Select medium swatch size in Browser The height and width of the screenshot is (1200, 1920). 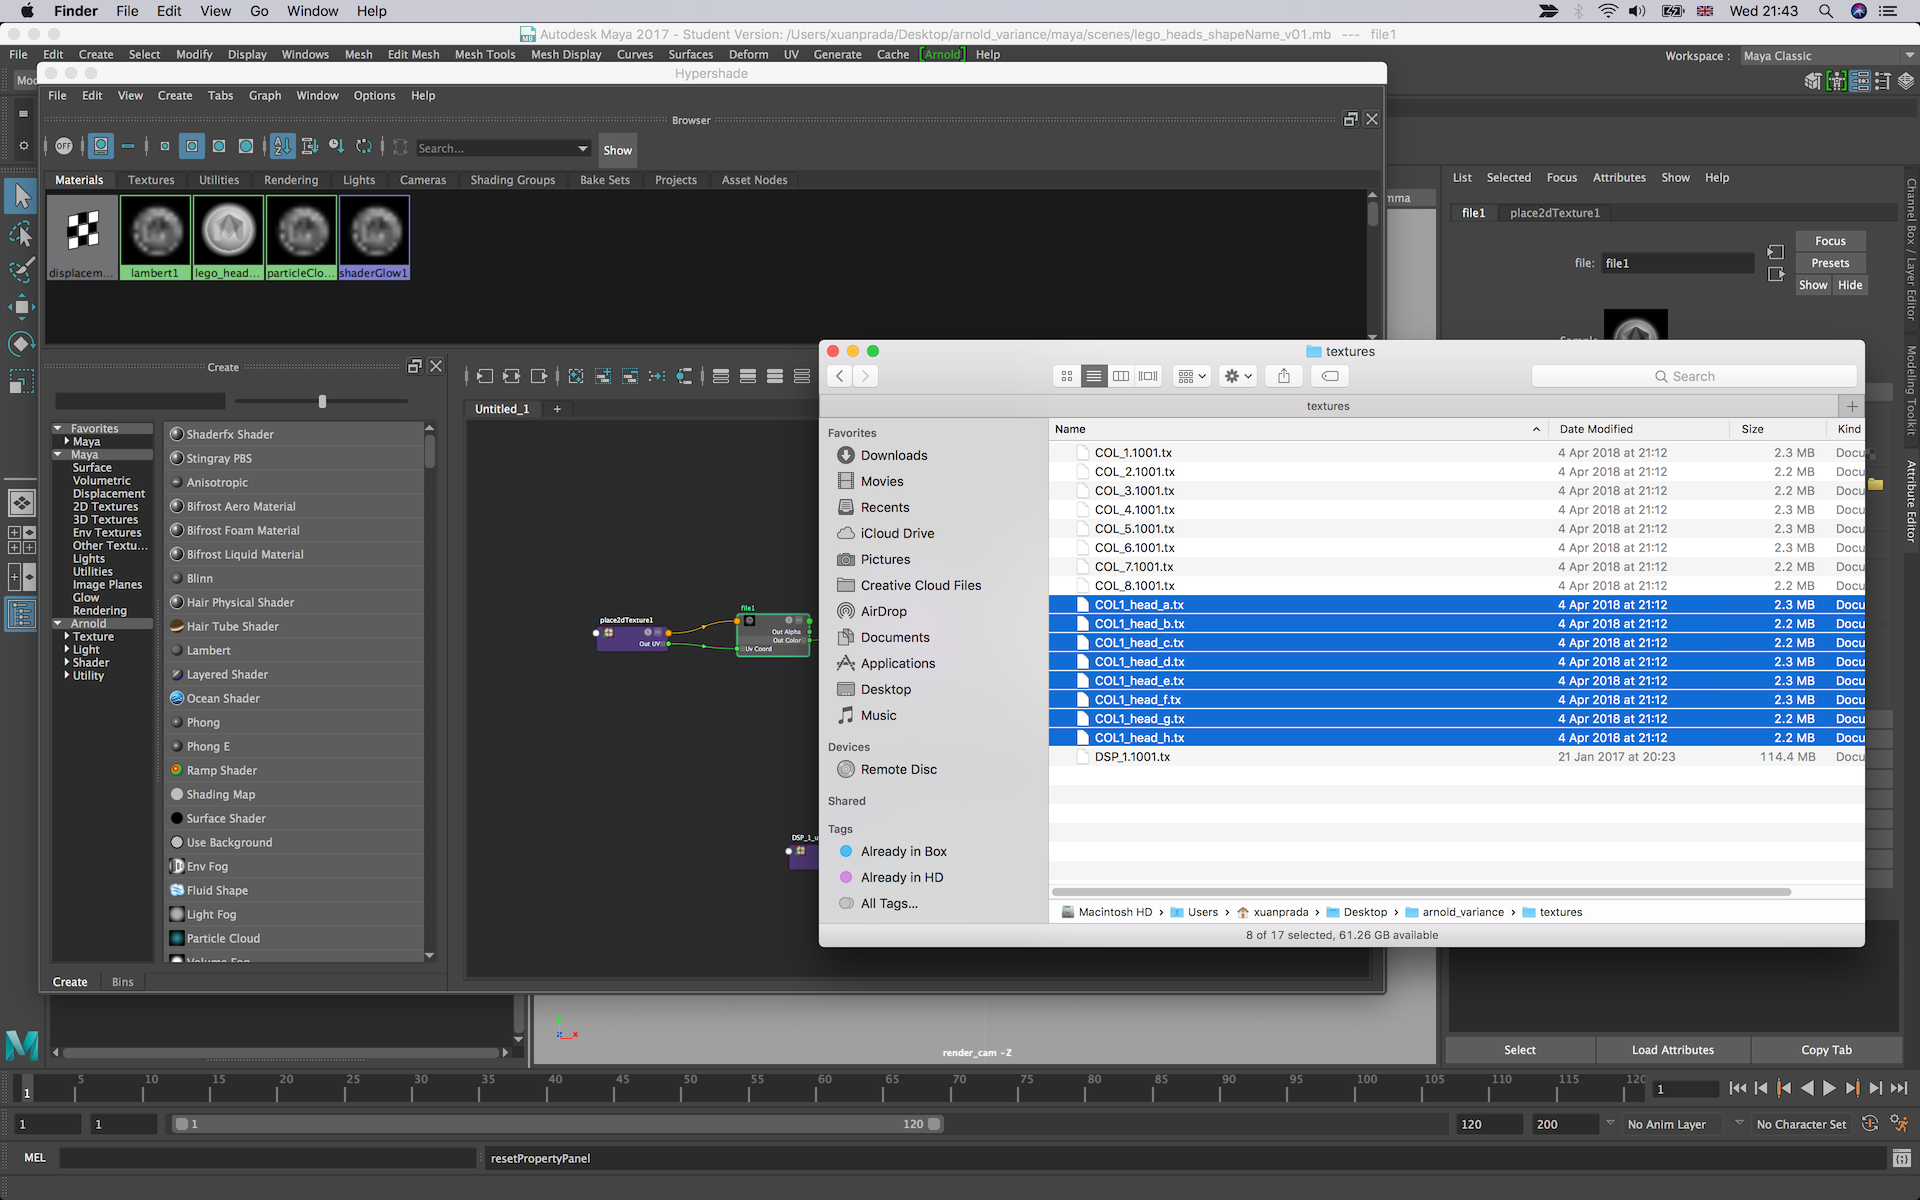coord(192,146)
